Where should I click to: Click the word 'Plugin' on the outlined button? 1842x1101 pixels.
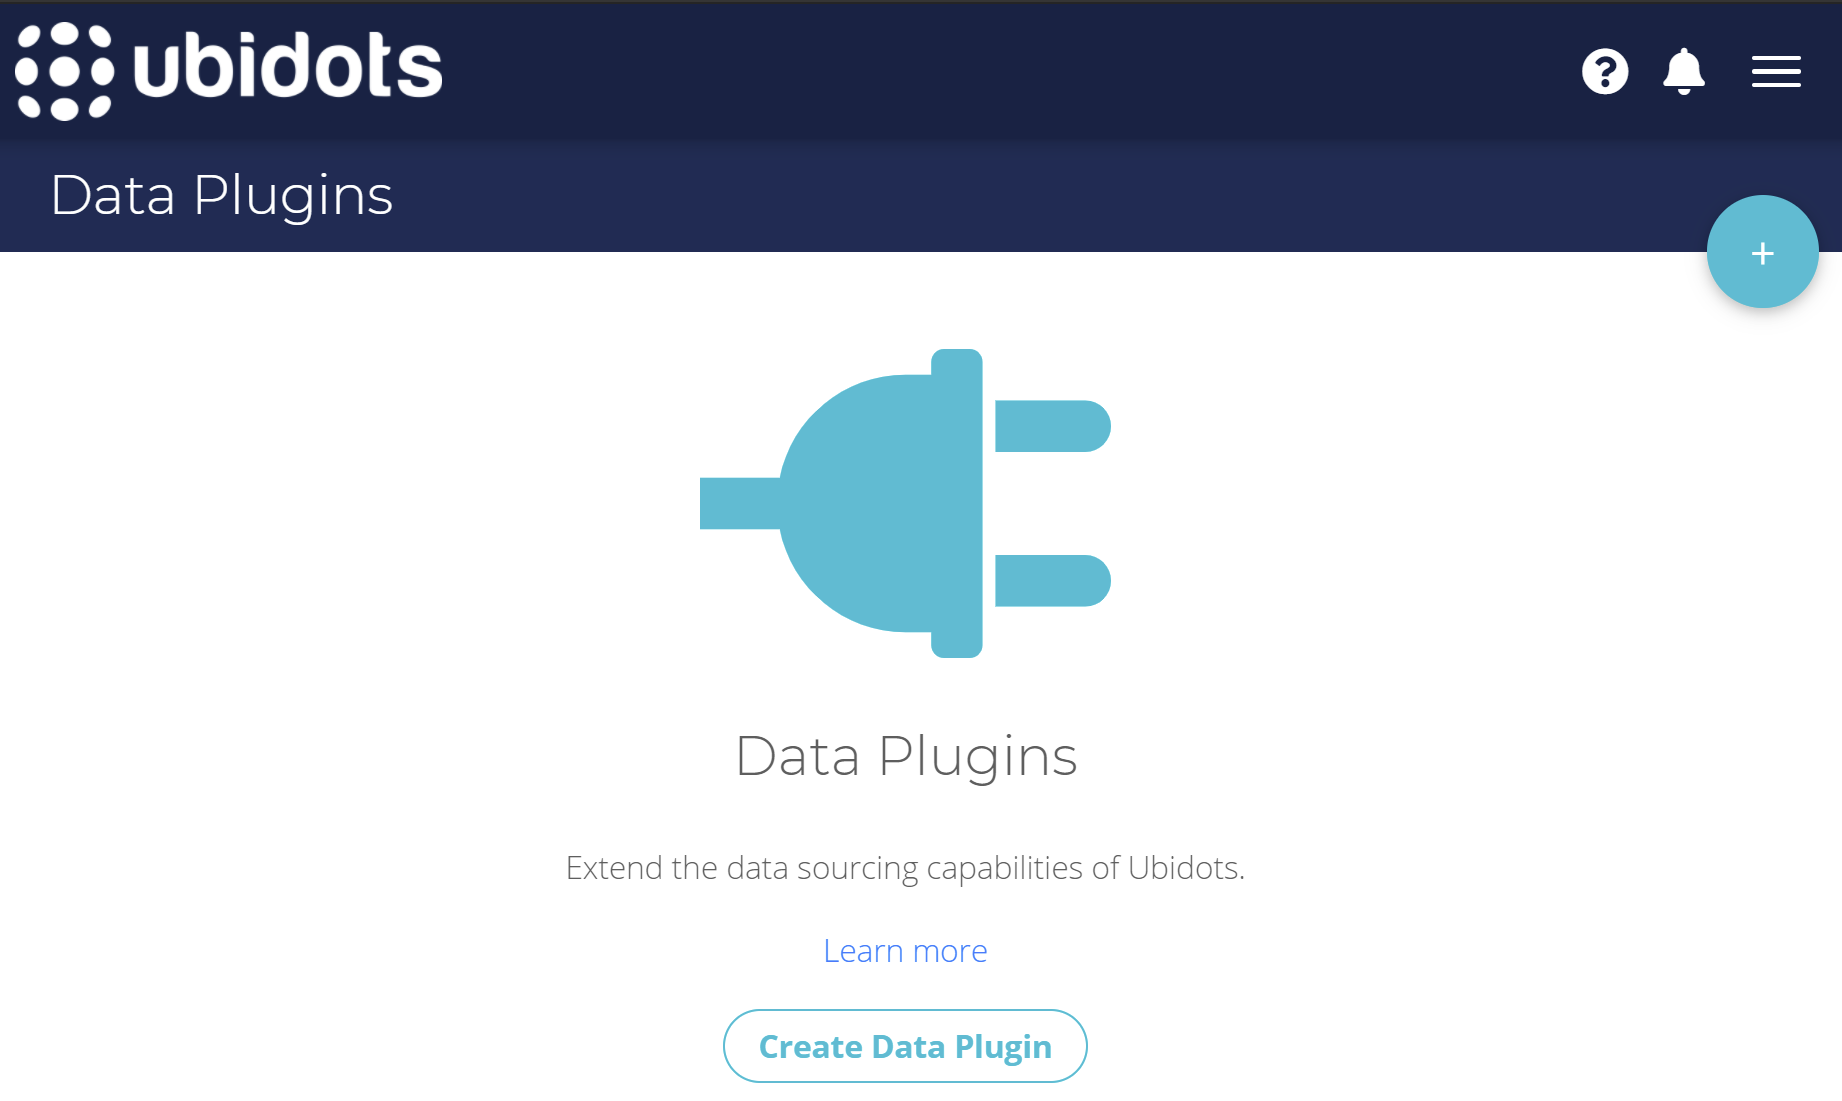1003,1047
